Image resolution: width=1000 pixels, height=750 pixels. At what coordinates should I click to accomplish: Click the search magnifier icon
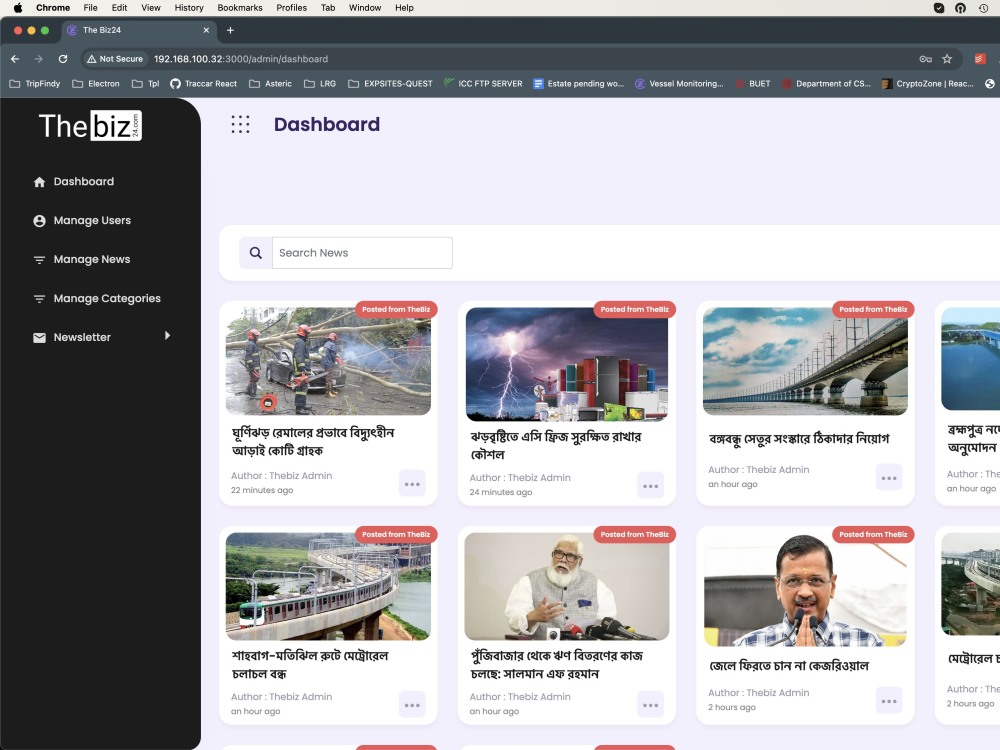(x=256, y=253)
